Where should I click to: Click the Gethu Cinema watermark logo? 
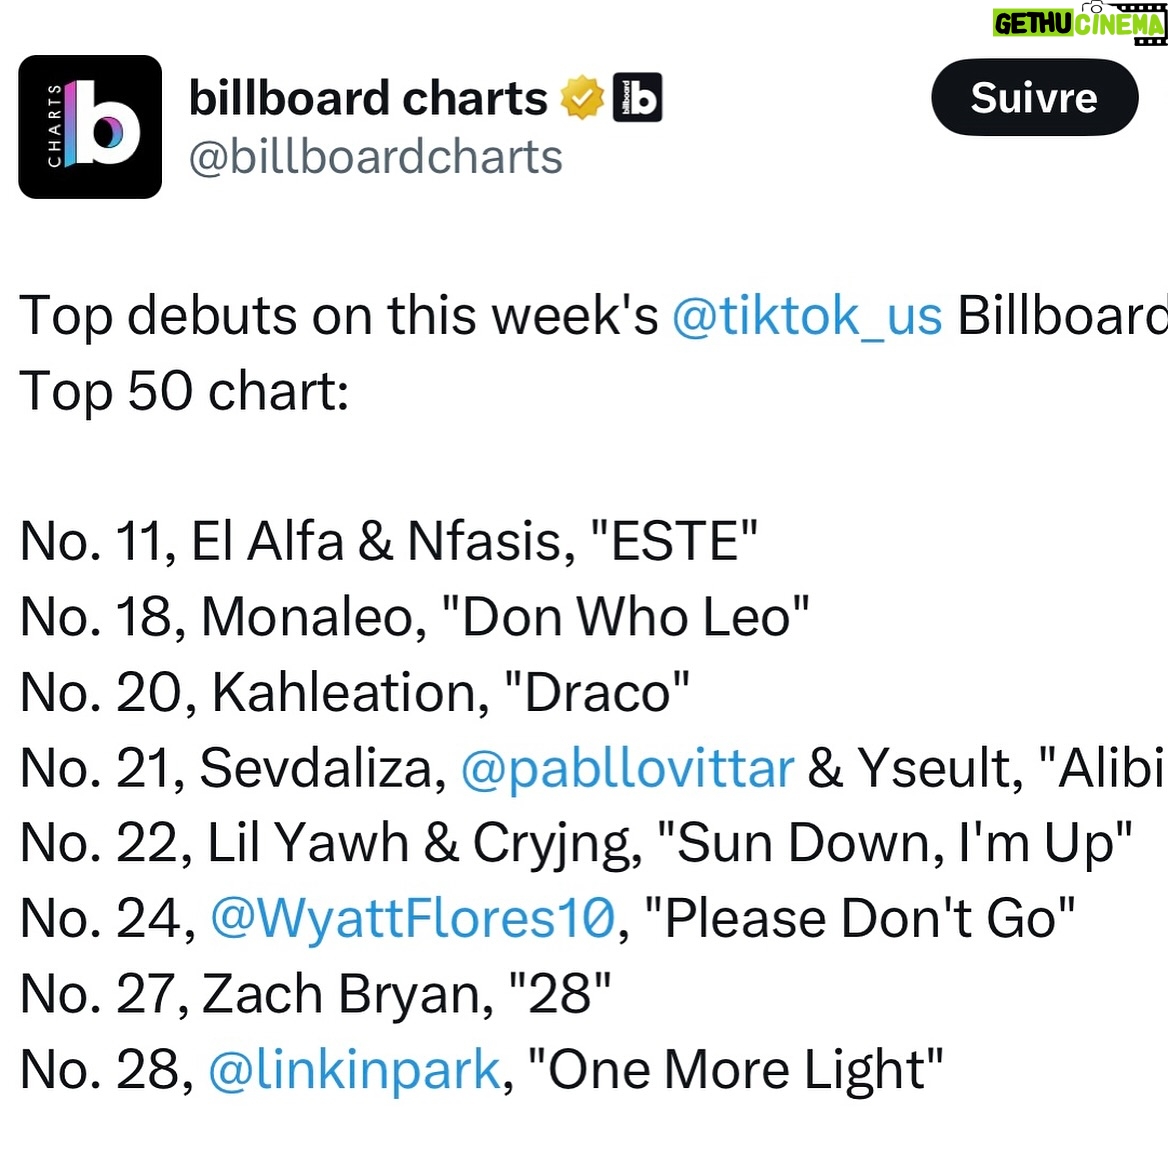[1079, 22]
